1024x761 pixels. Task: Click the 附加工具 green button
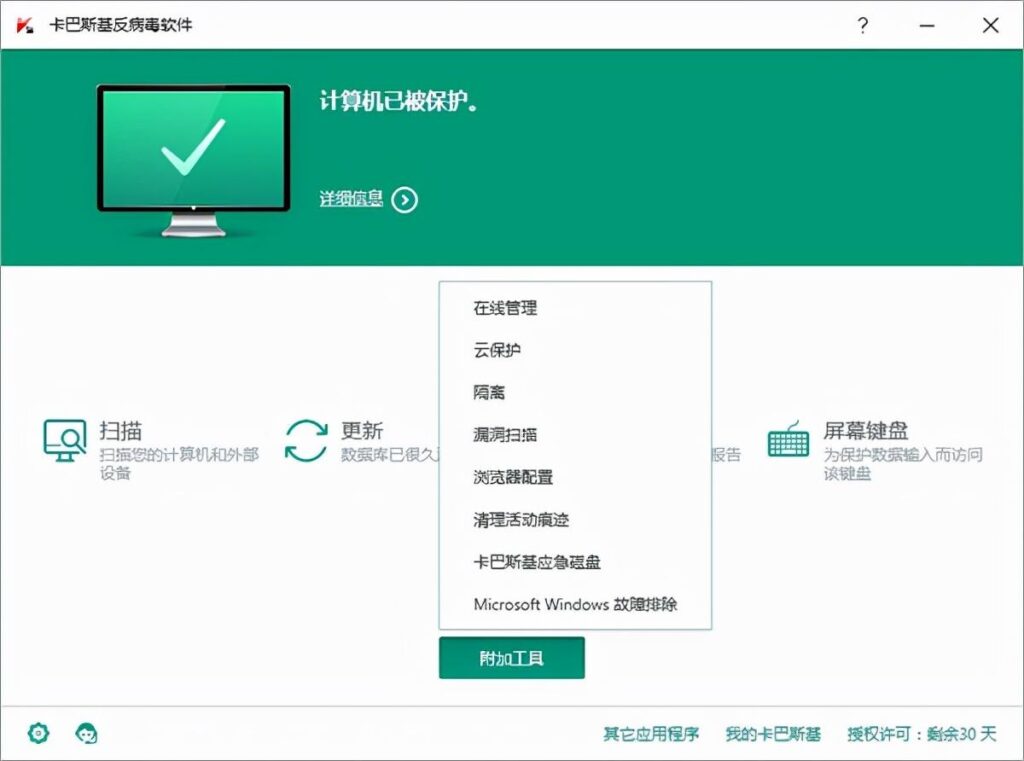(511, 658)
